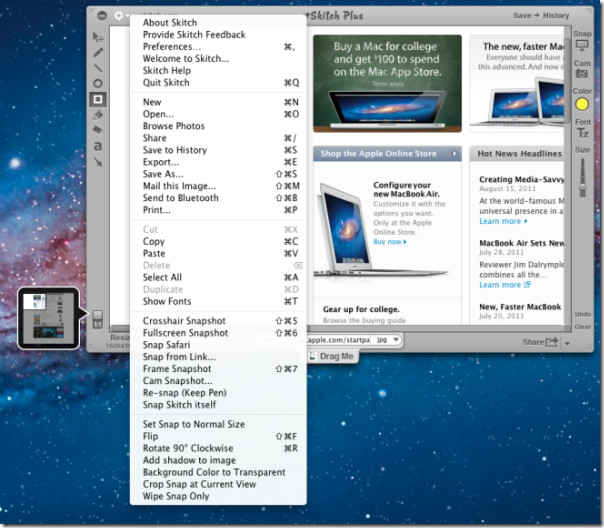Choose Crosshair Snapshot
This screenshot has width=604, height=528.
(218, 321)
